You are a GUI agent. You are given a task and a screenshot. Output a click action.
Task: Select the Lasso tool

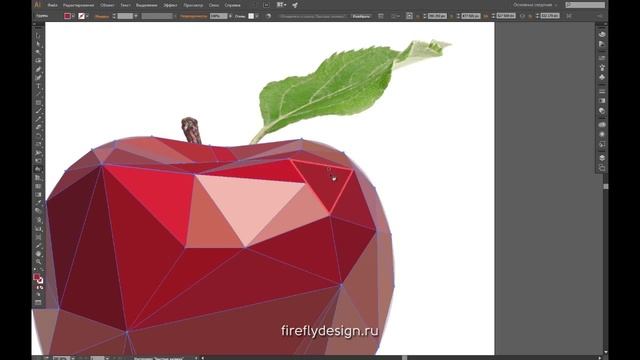38,60
